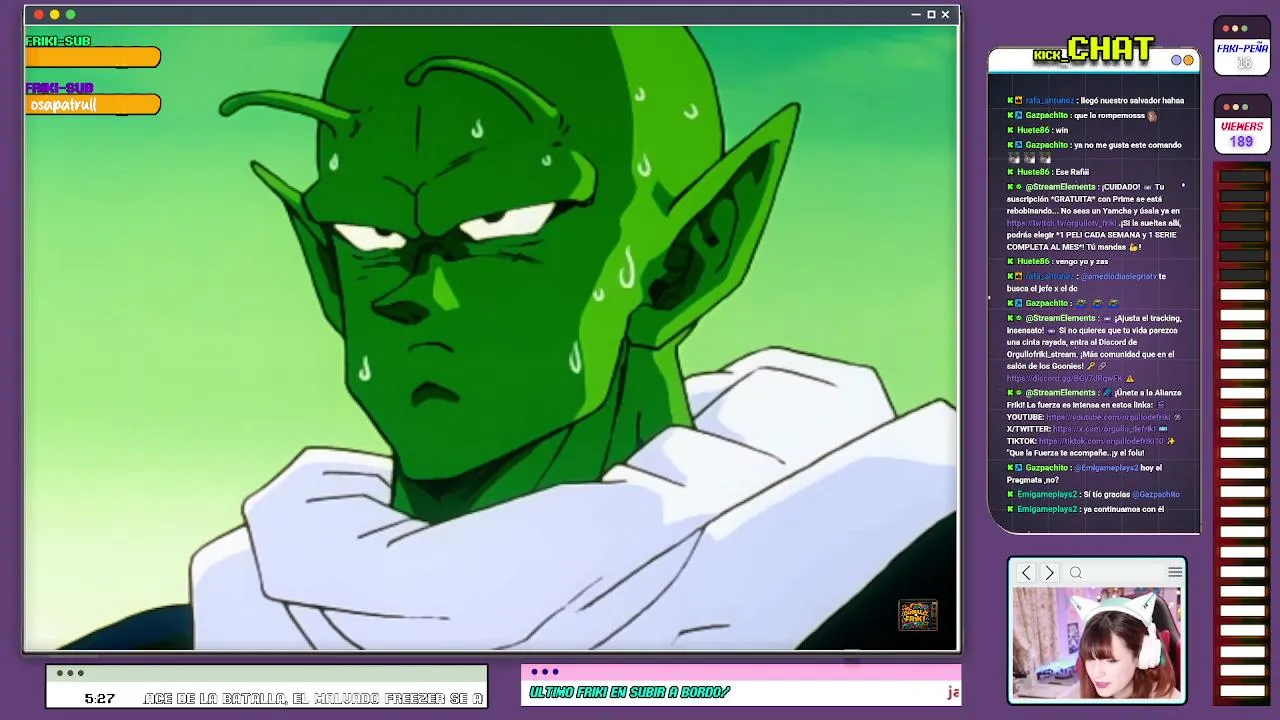Viewport: 1280px width, 720px height.
Task: Click the three dots on the timer widget
Action: click(x=70, y=673)
